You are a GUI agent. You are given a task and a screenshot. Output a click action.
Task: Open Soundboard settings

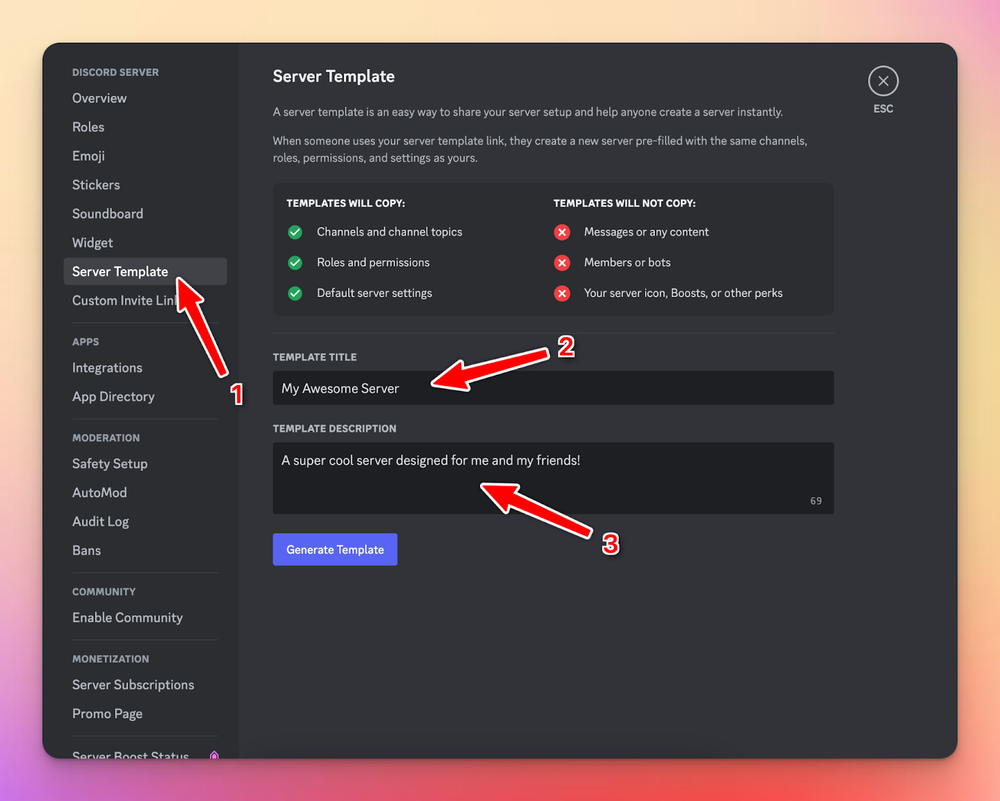pos(107,214)
